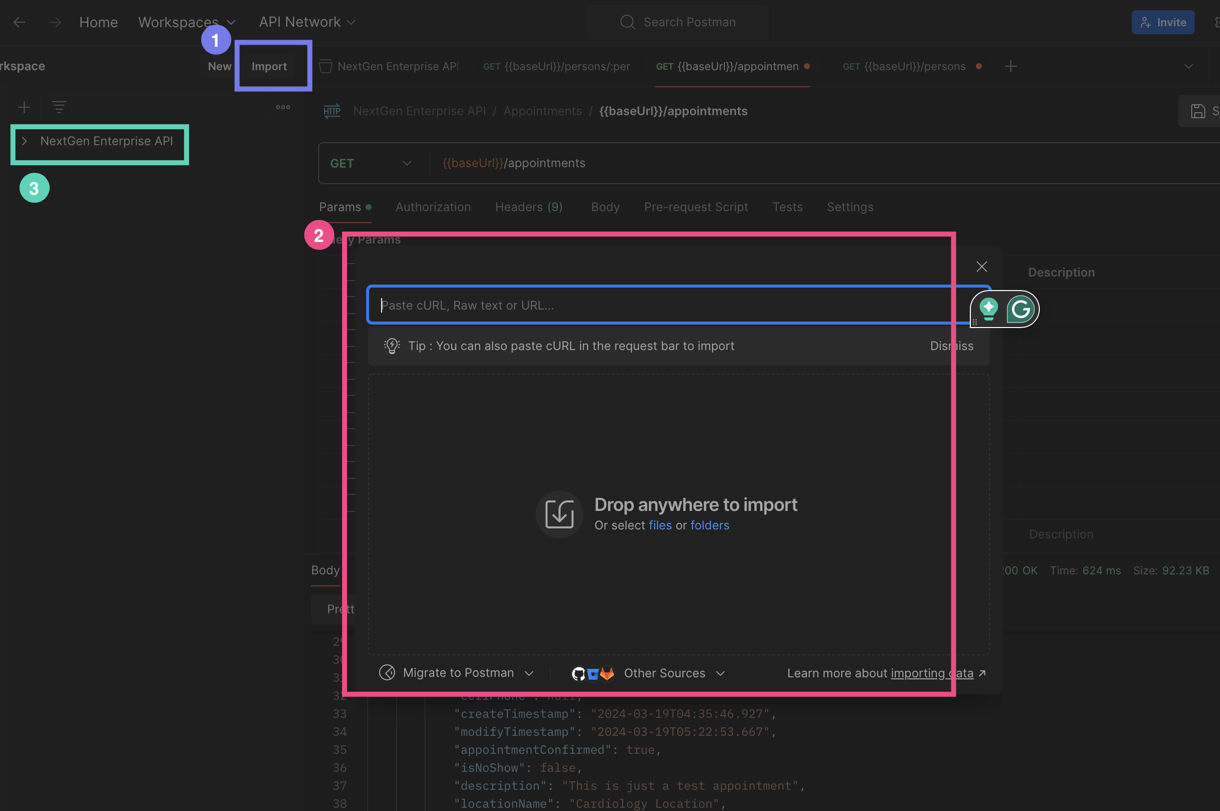Click the plus icon to create collection
Image resolution: width=1220 pixels, height=811 pixels.
pyautogui.click(x=24, y=107)
